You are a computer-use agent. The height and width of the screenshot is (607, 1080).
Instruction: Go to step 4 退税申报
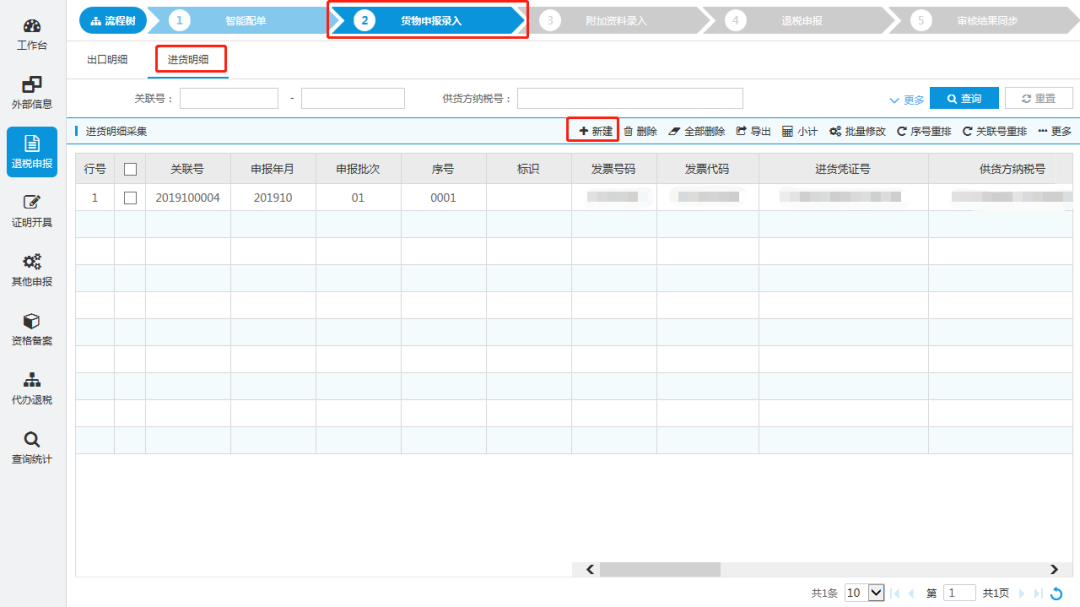(x=799, y=21)
